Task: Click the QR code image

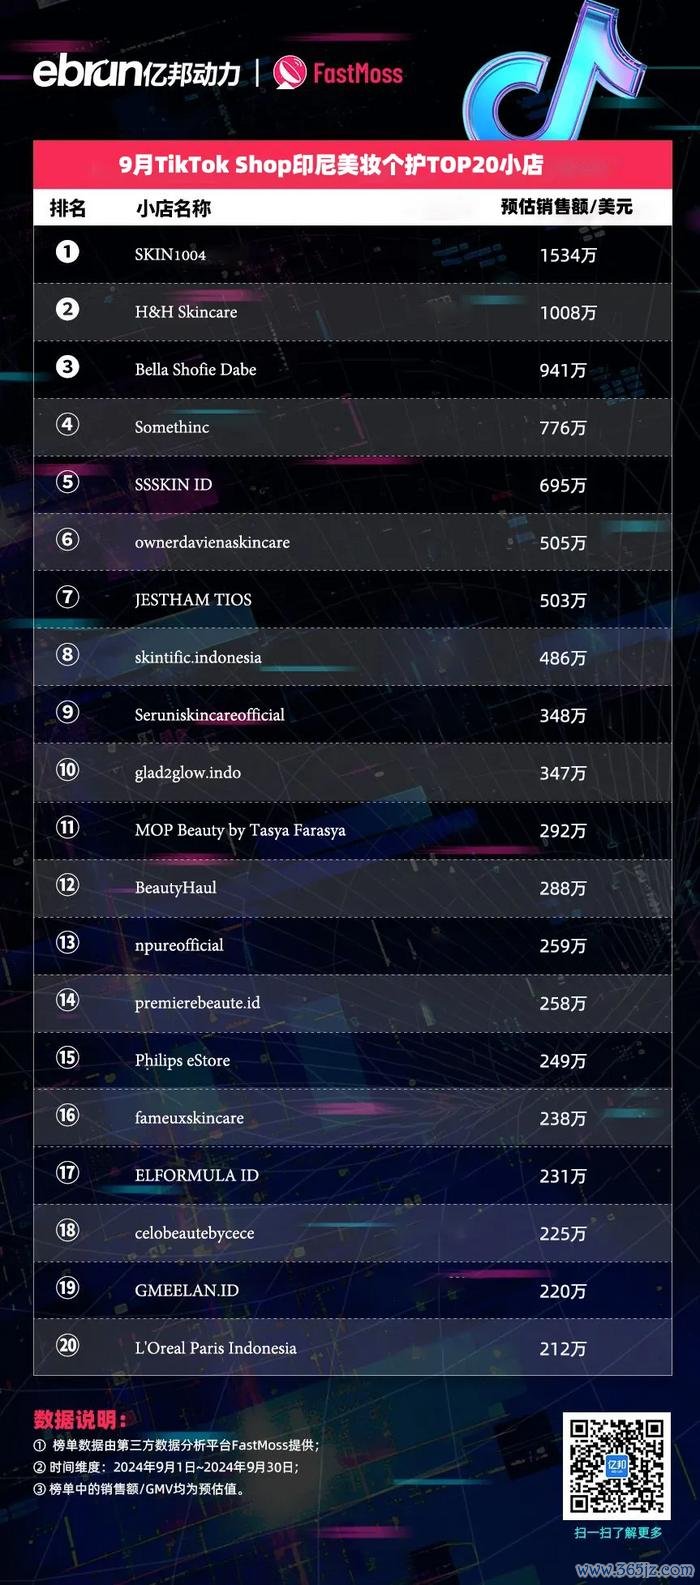Action: (x=616, y=1465)
